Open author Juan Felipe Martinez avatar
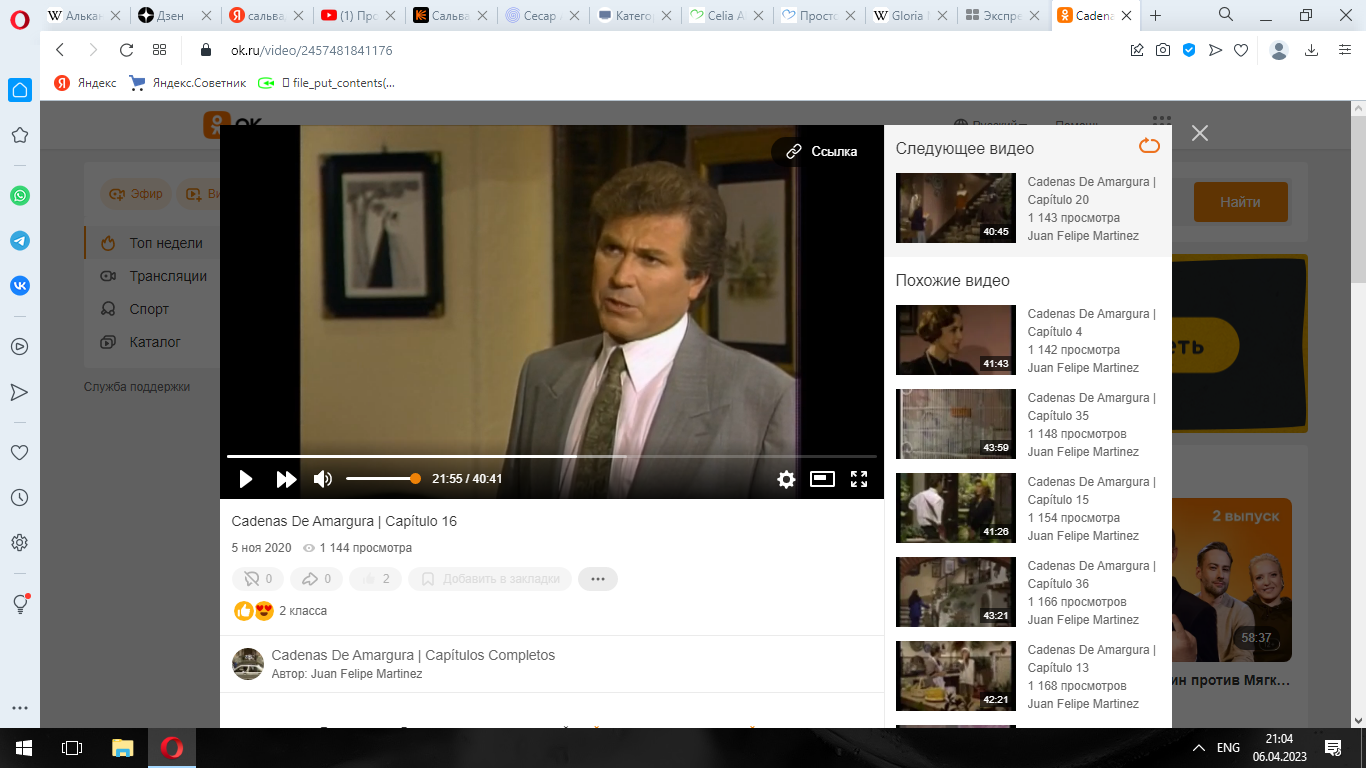 (x=248, y=664)
